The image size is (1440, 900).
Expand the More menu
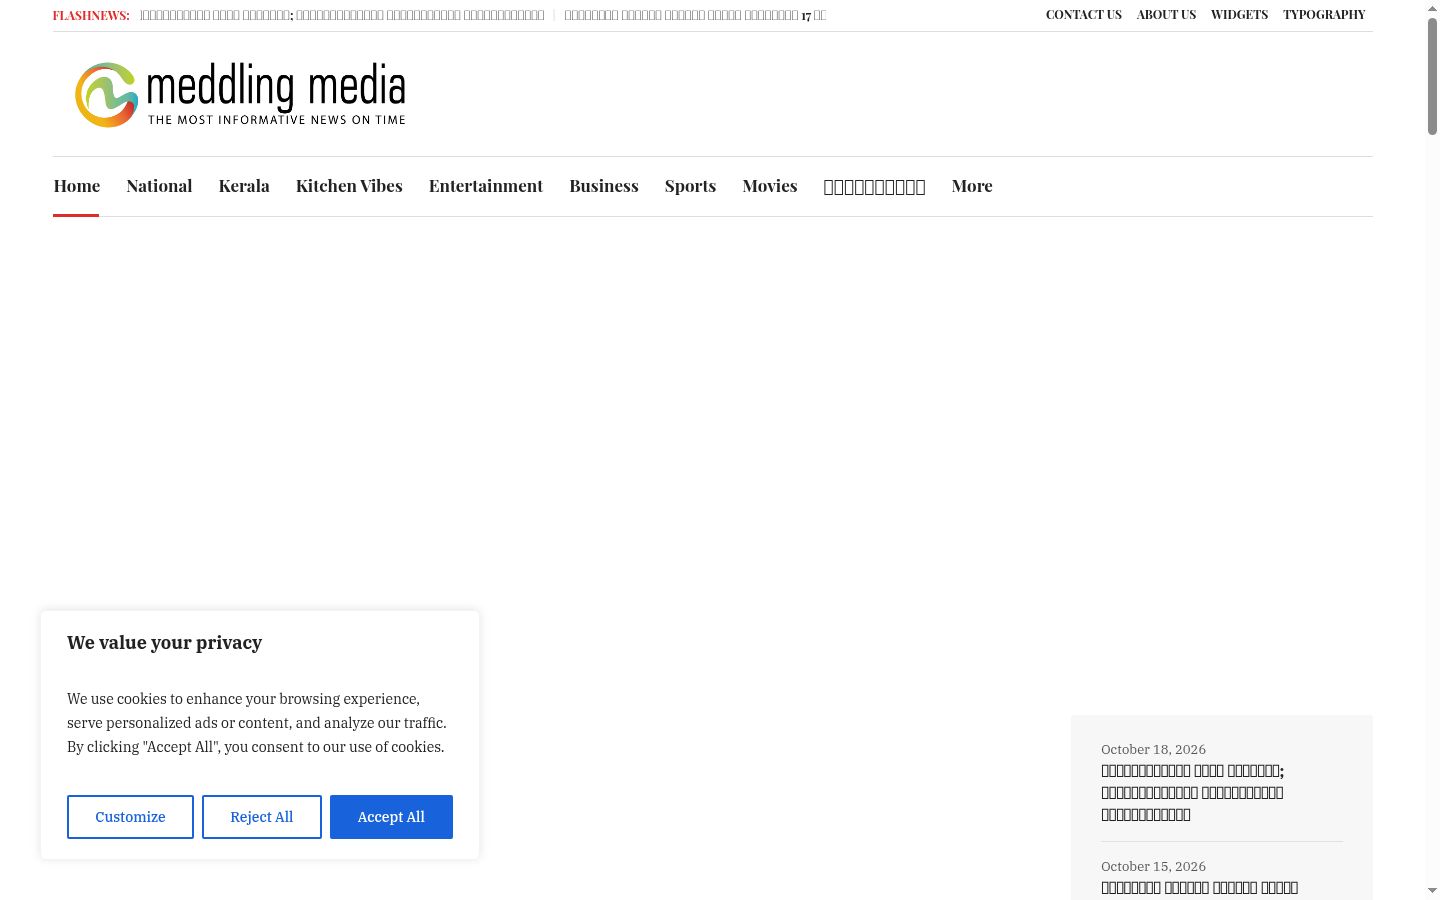(972, 186)
